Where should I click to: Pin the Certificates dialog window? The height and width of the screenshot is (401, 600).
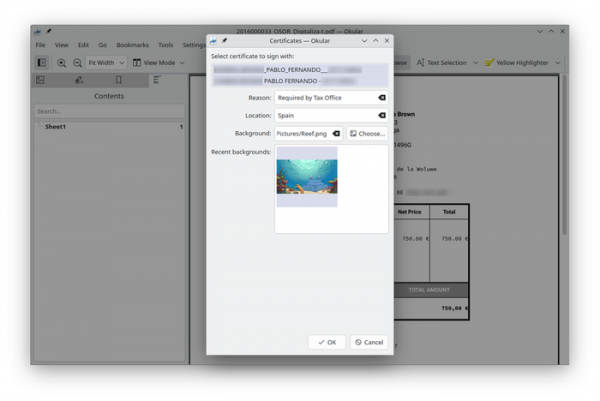pos(224,40)
